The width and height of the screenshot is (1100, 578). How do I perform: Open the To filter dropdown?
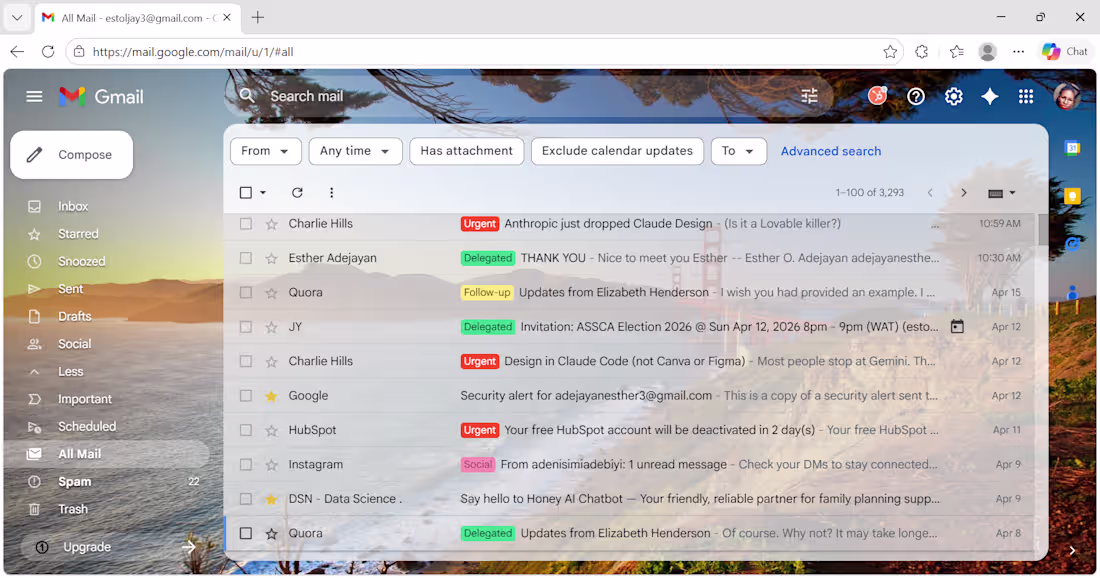739,151
